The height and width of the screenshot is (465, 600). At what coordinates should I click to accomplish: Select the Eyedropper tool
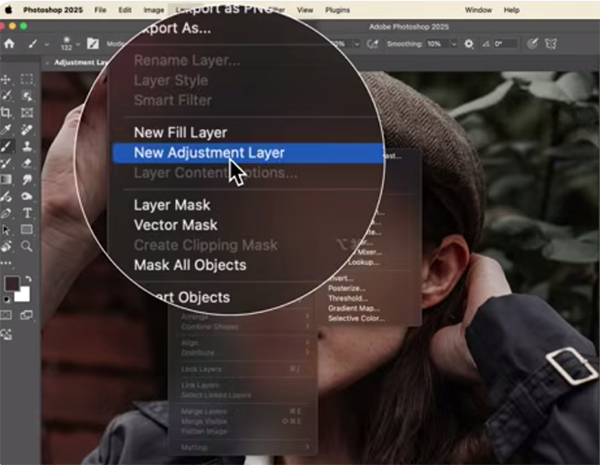point(6,129)
